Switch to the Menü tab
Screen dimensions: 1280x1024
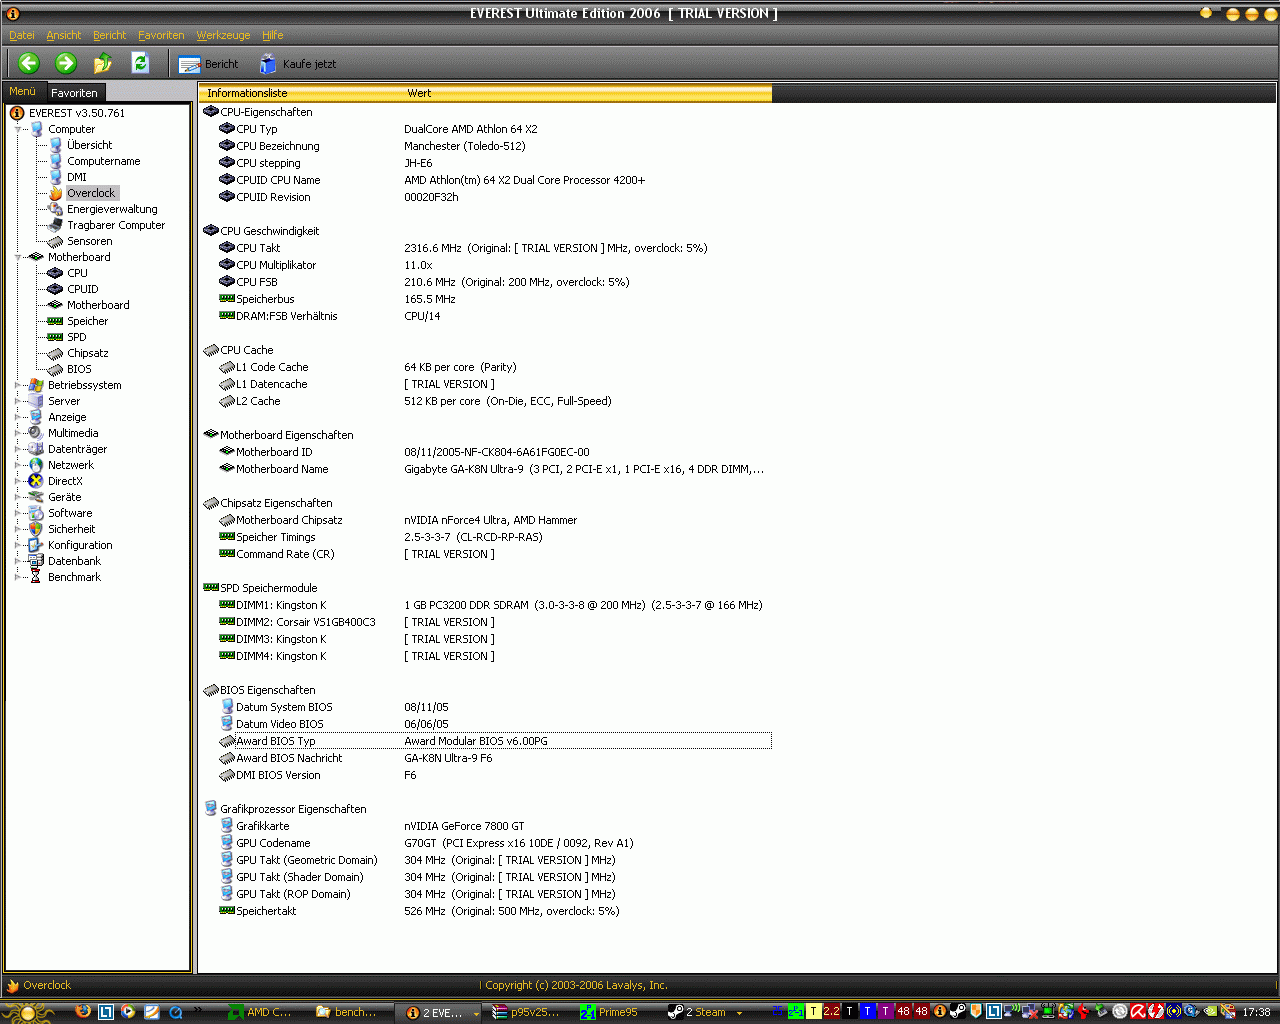click(x=22, y=92)
